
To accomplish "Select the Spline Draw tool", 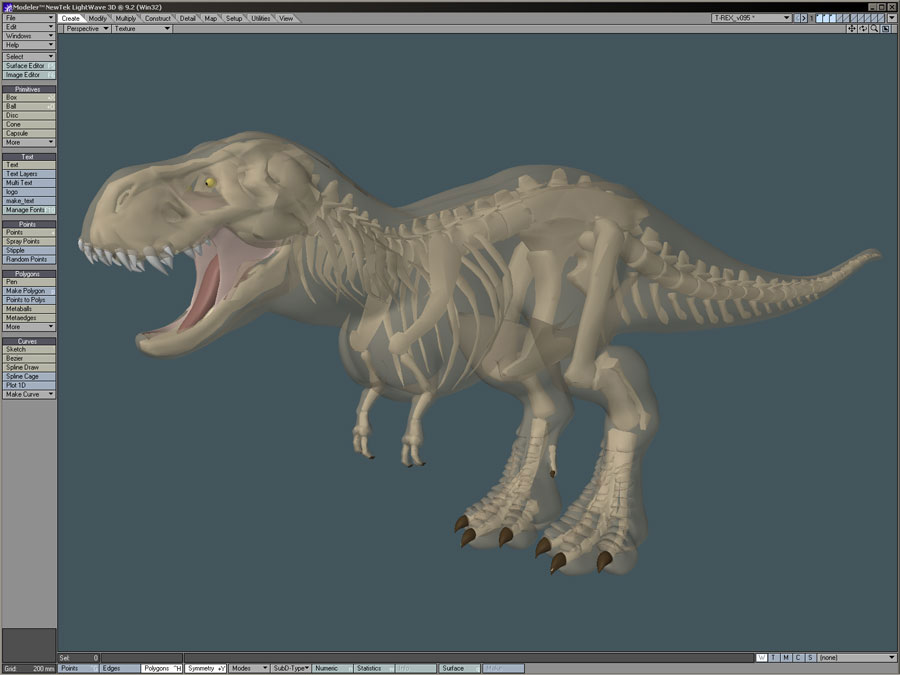I will click(x=29, y=367).
